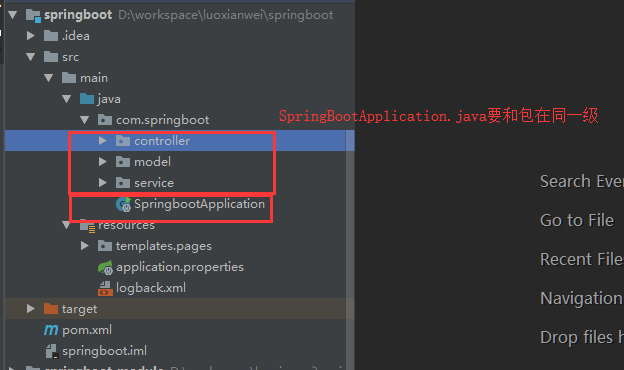Expand the templates.pages folder arrow
Viewport: 624px width, 370px height.
85,246
